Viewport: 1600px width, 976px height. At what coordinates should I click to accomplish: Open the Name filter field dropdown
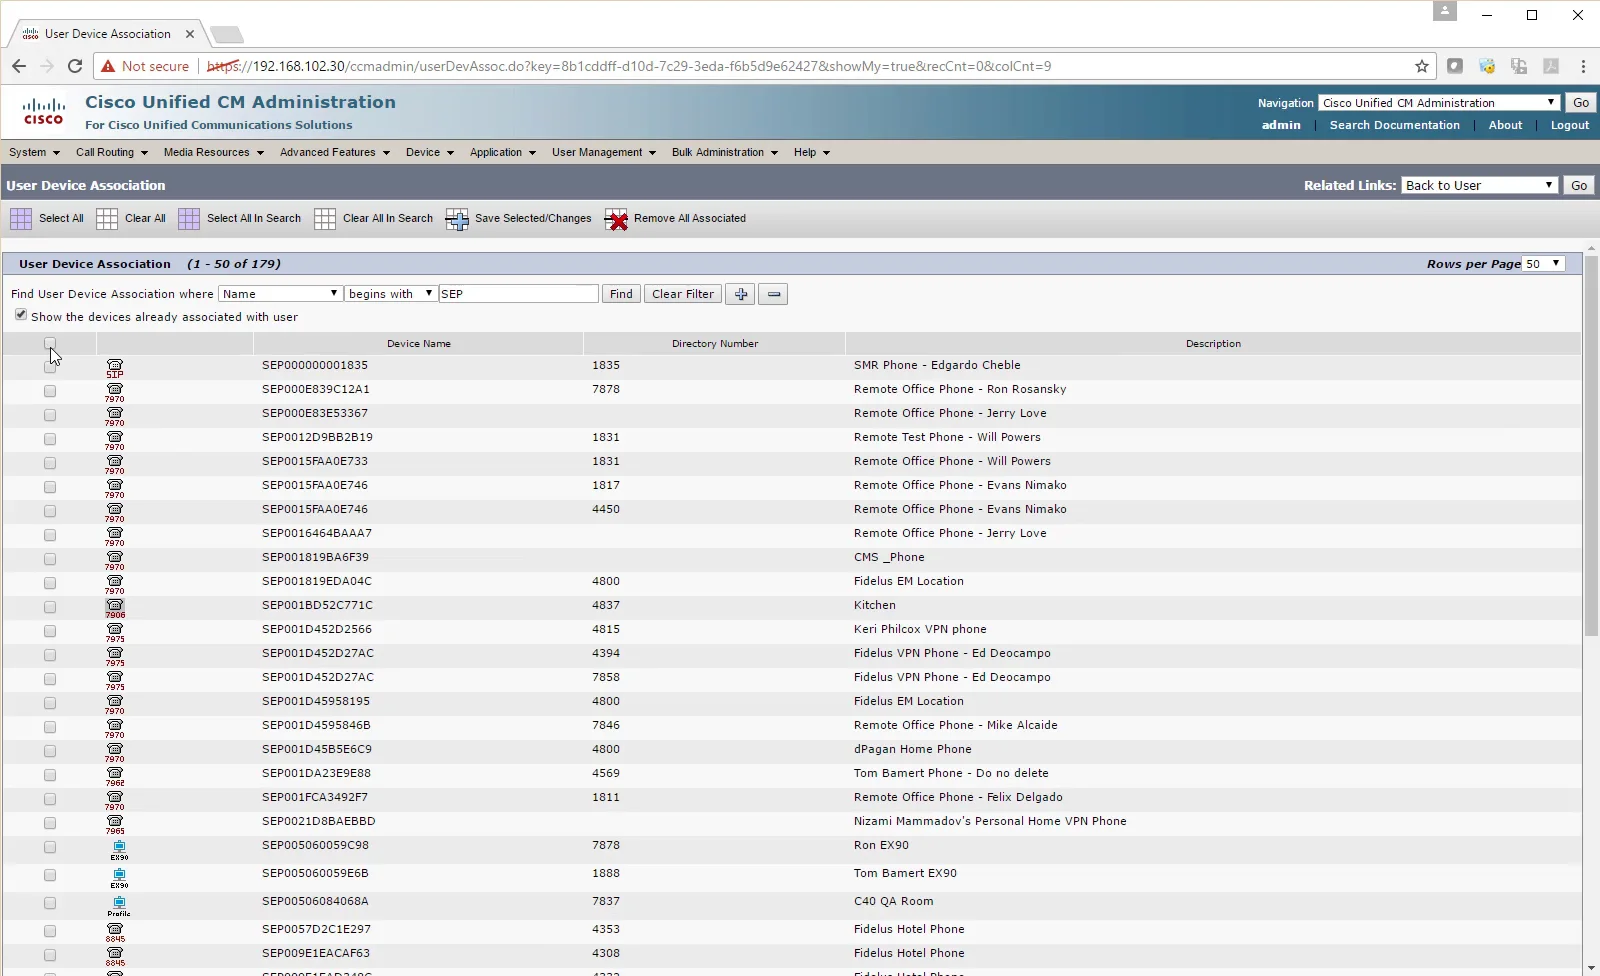(x=280, y=294)
